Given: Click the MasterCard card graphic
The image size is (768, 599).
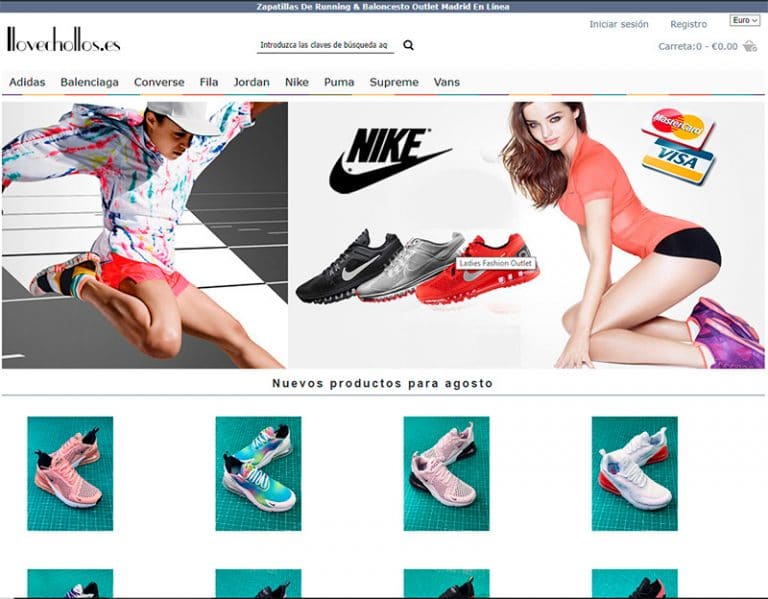Looking at the screenshot, I should coord(678,126).
